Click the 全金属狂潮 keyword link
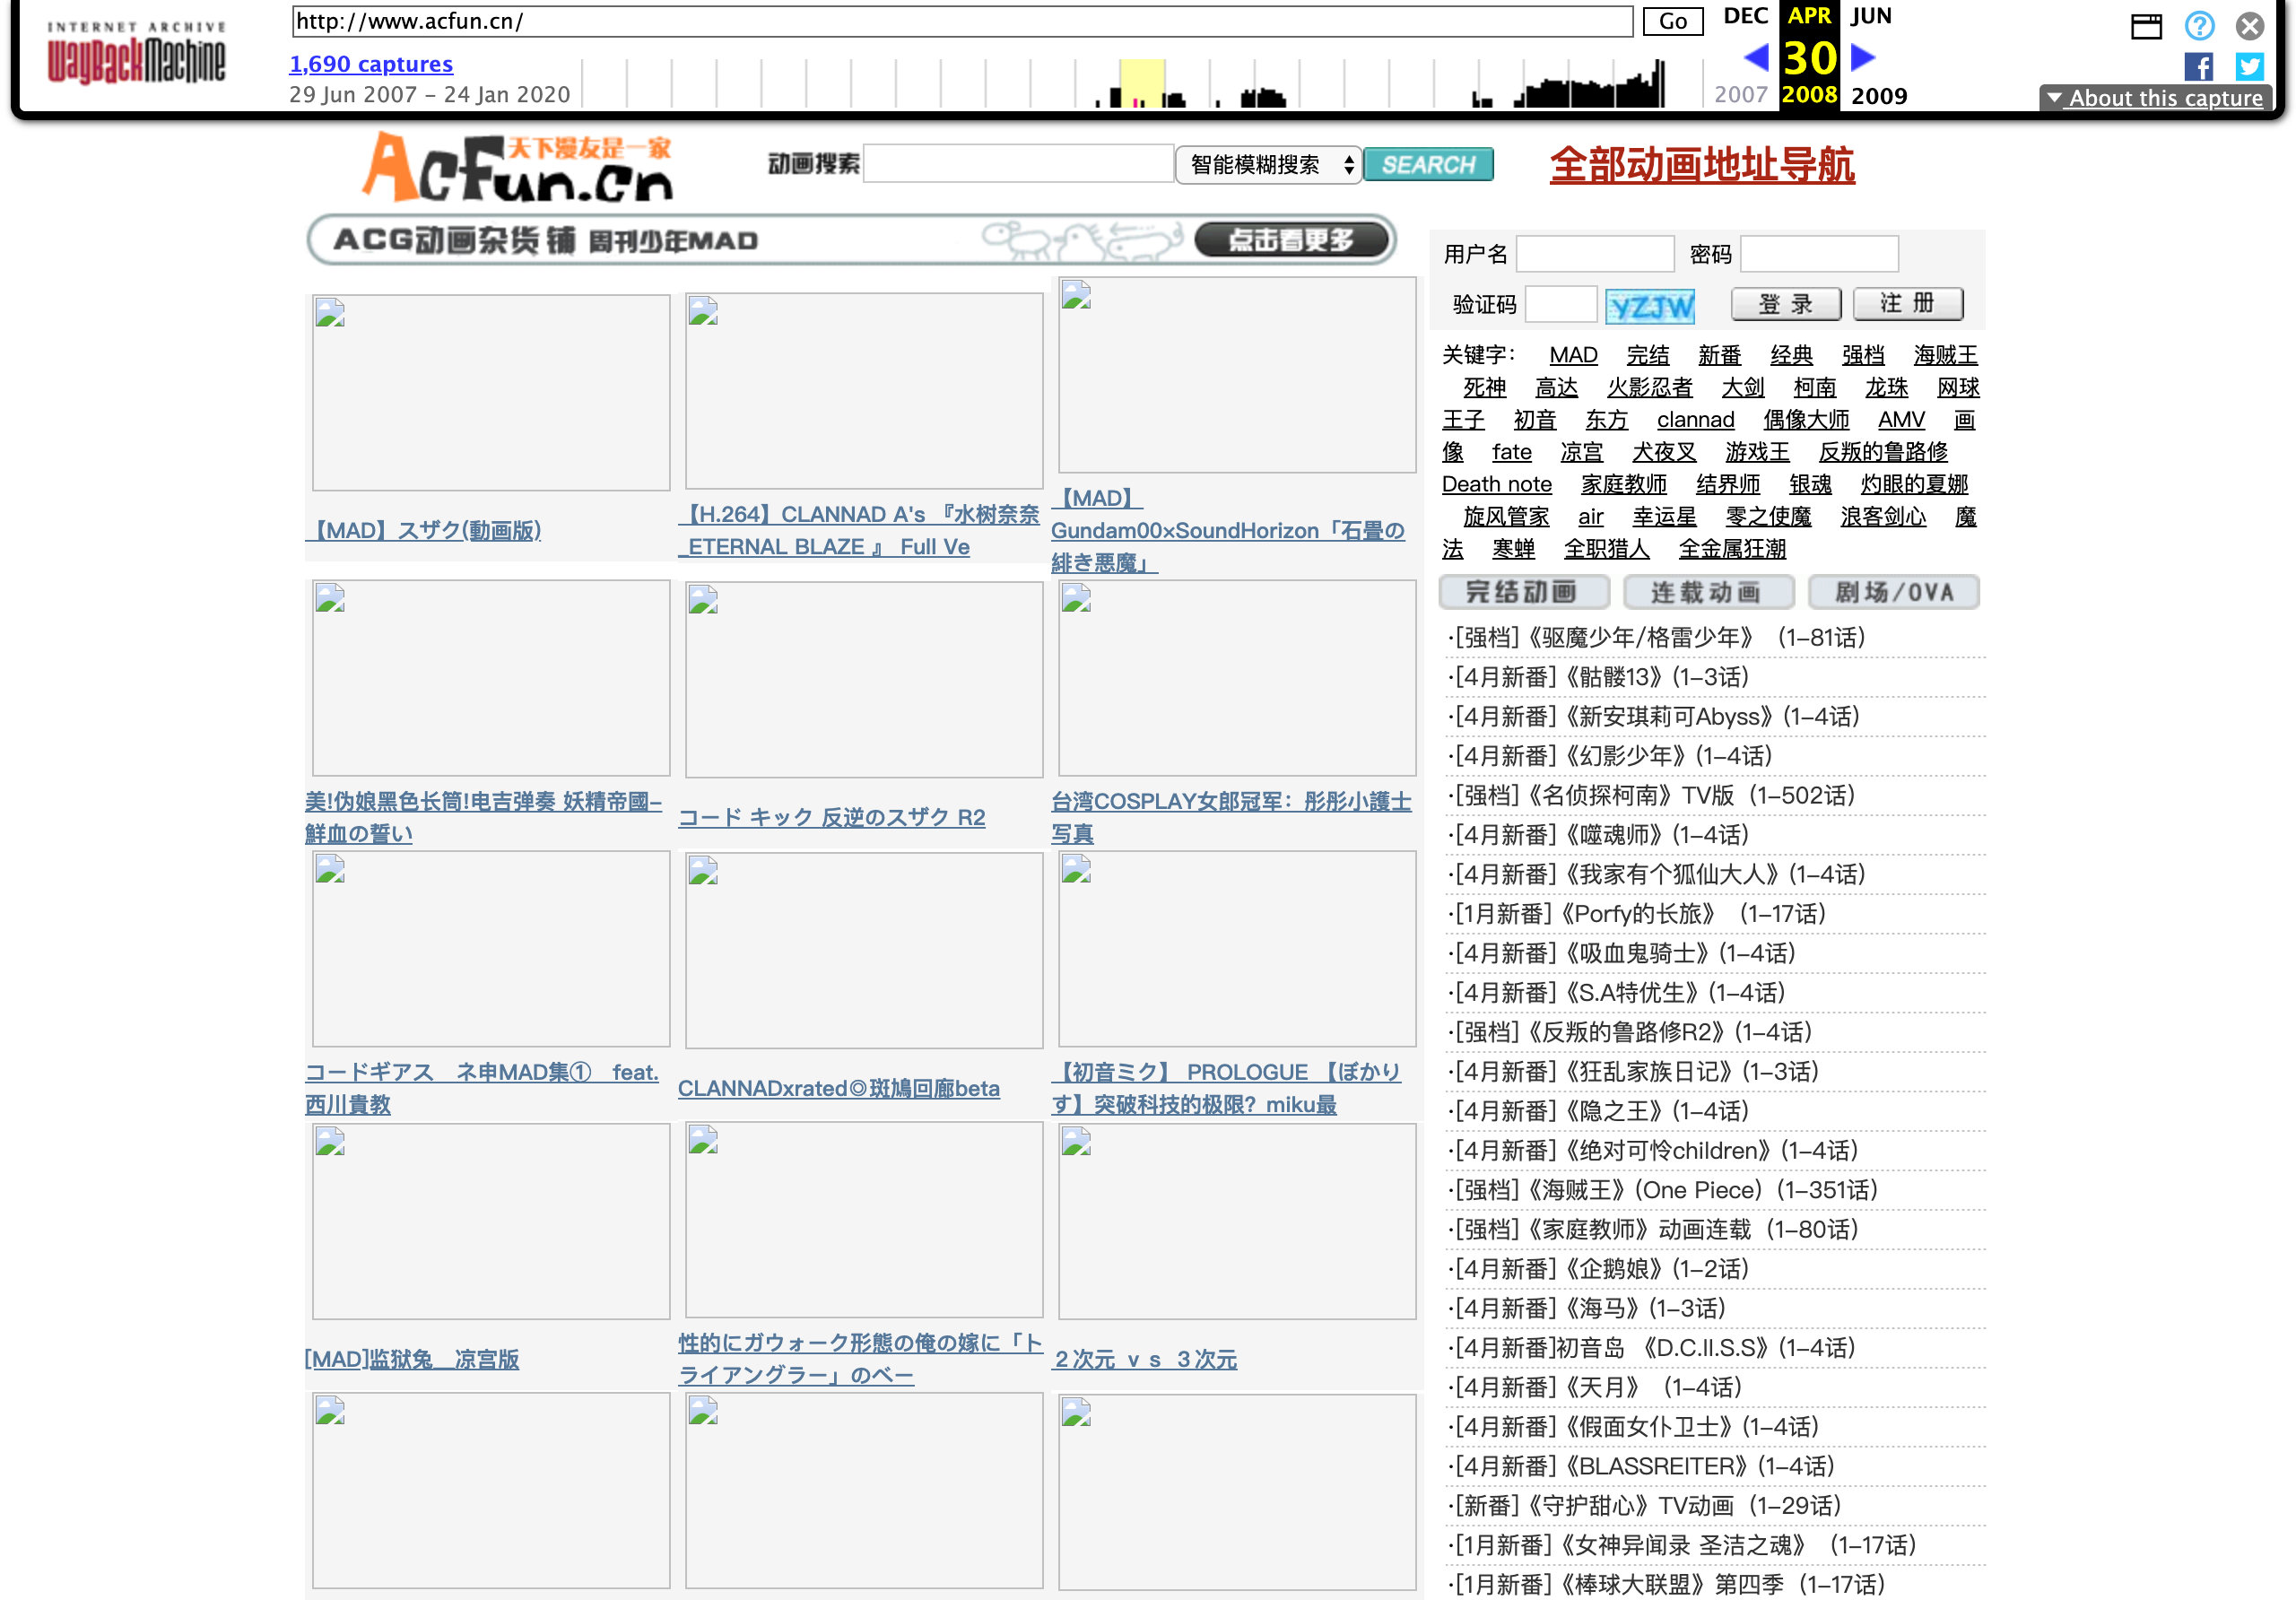The height and width of the screenshot is (1600, 2296). point(1732,549)
